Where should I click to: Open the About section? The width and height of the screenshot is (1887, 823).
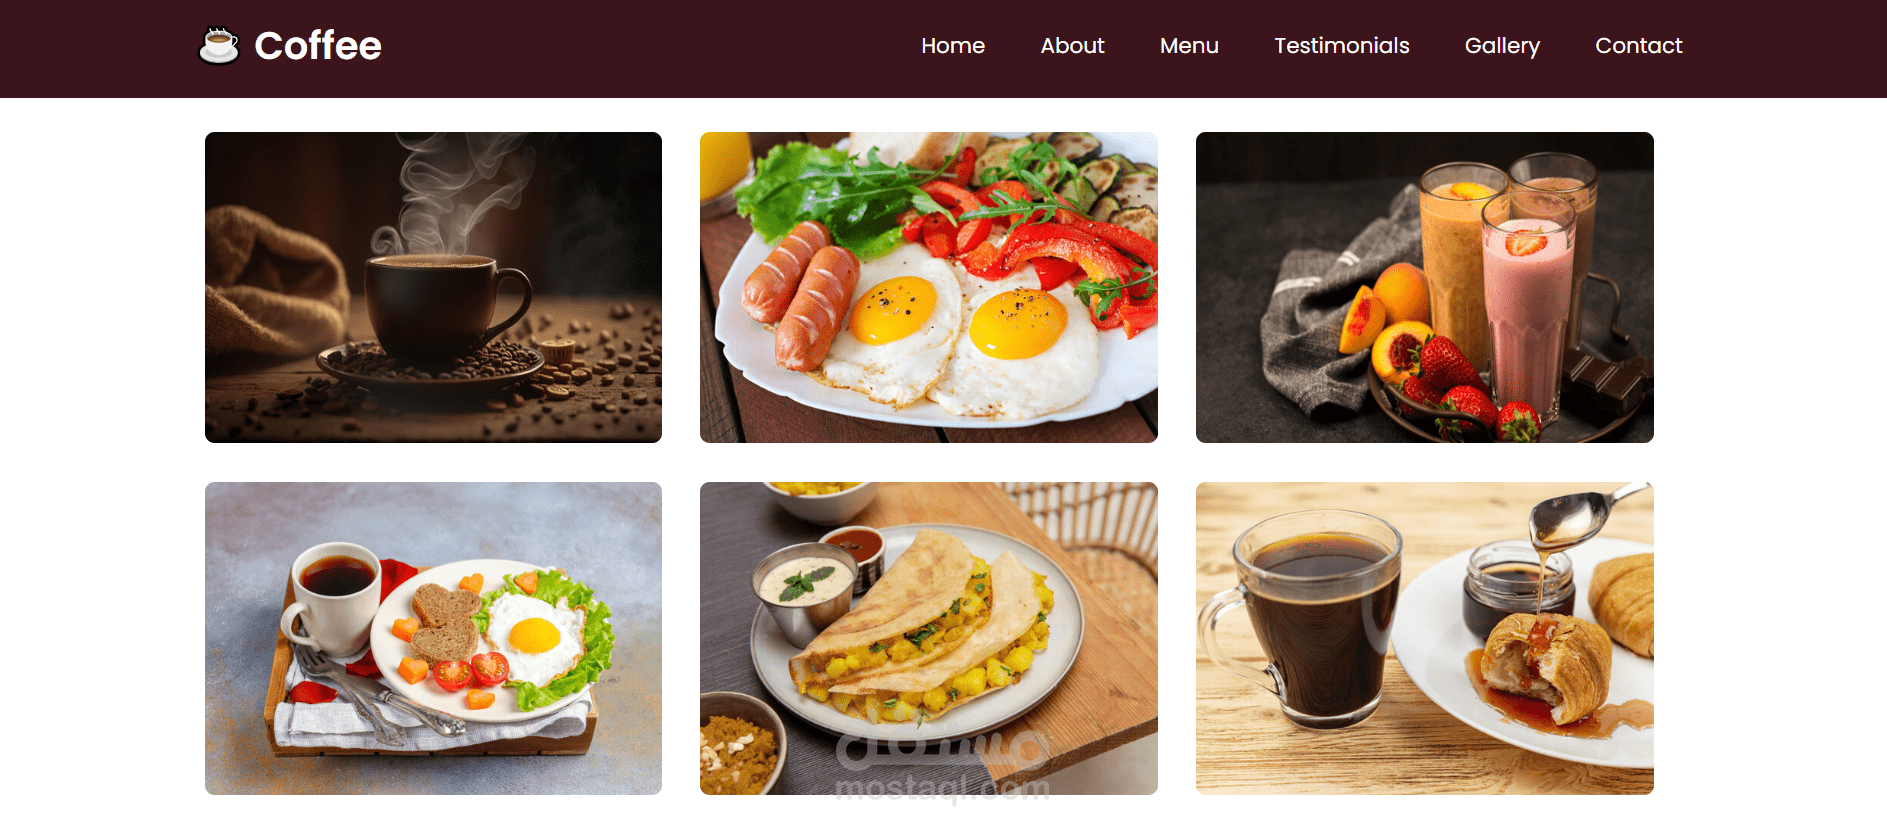pyautogui.click(x=1072, y=46)
